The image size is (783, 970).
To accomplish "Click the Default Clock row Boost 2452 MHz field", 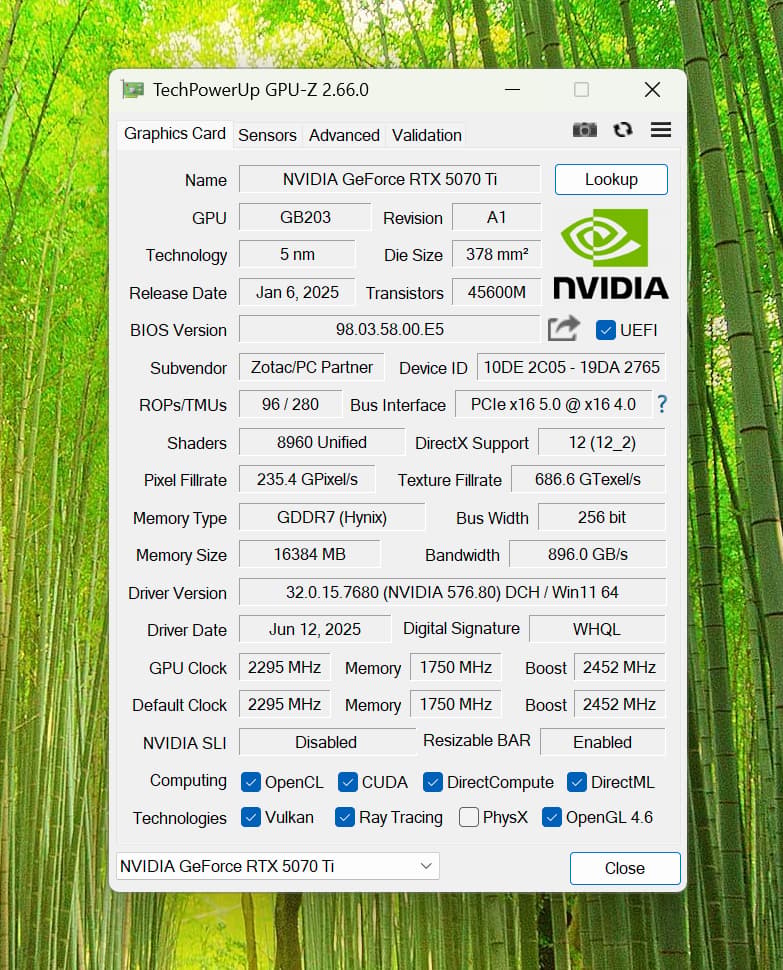I will pos(619,705).
